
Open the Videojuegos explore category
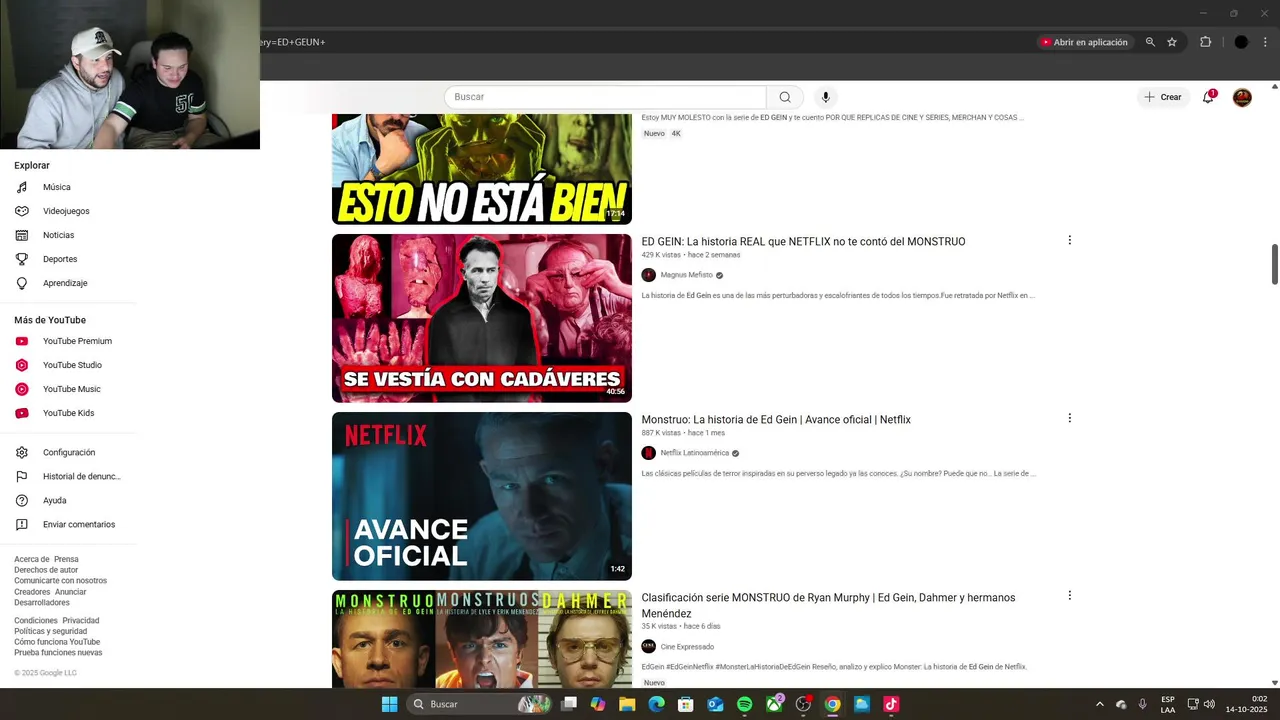pos(65,211)
